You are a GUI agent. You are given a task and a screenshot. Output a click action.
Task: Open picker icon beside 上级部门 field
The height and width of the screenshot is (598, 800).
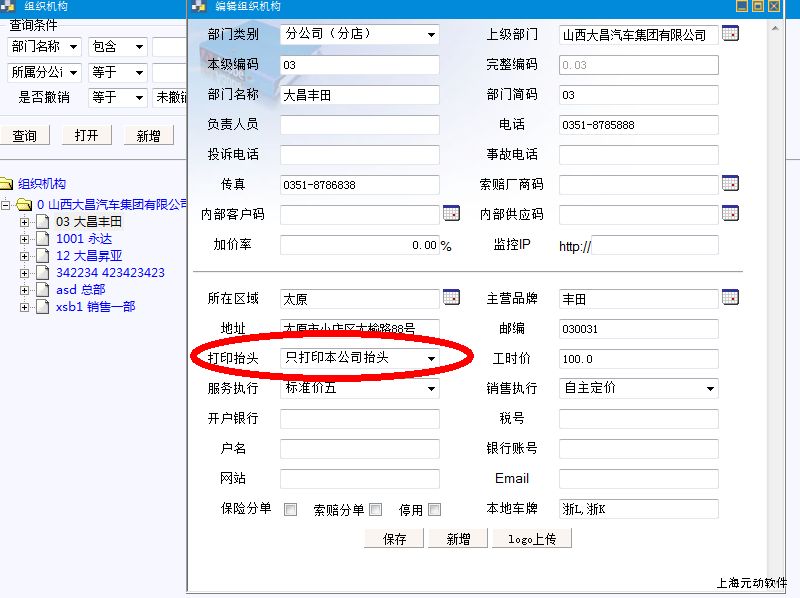[730, 35]
